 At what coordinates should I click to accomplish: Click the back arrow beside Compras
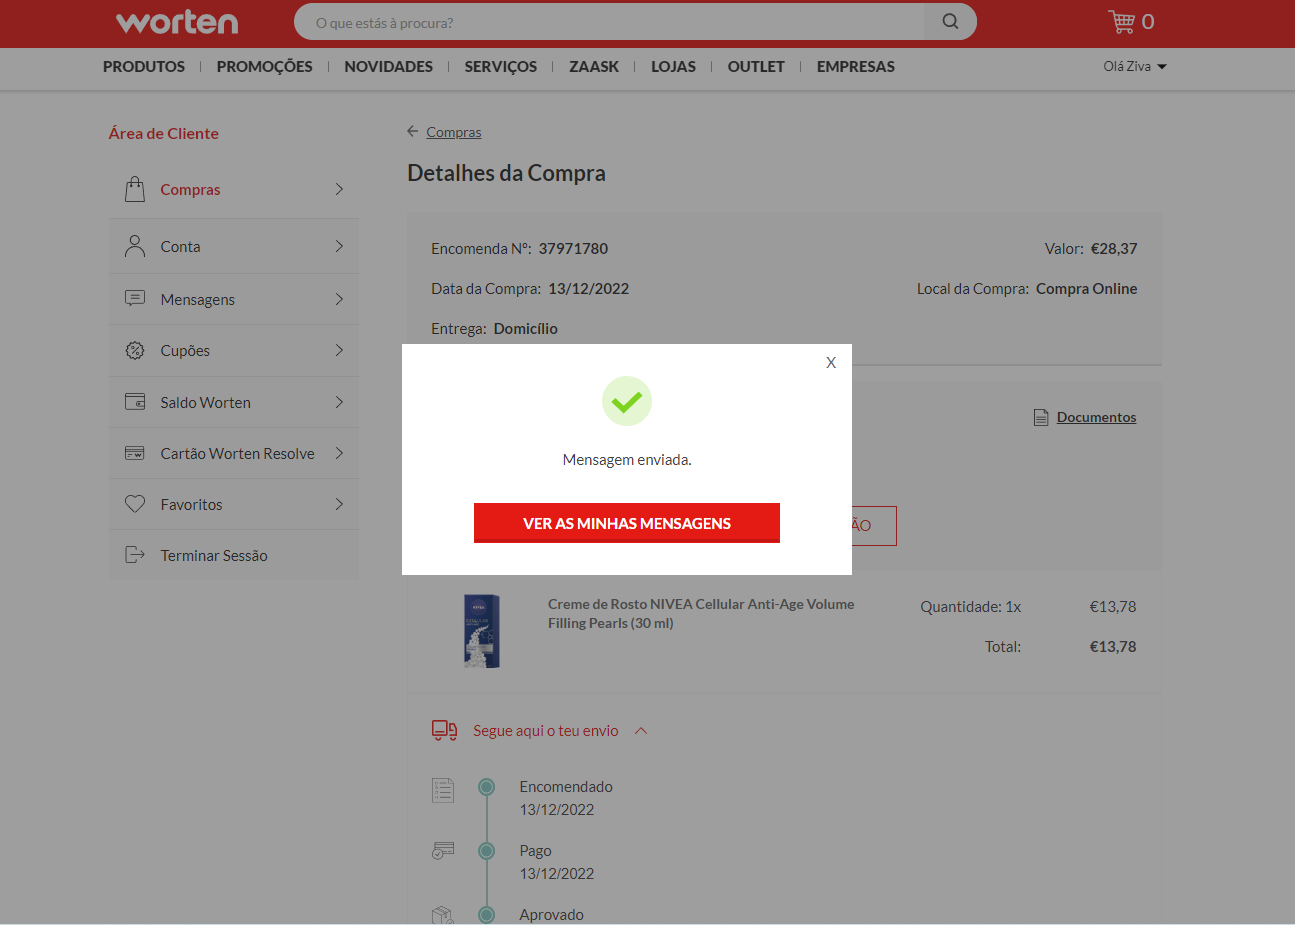413,131
